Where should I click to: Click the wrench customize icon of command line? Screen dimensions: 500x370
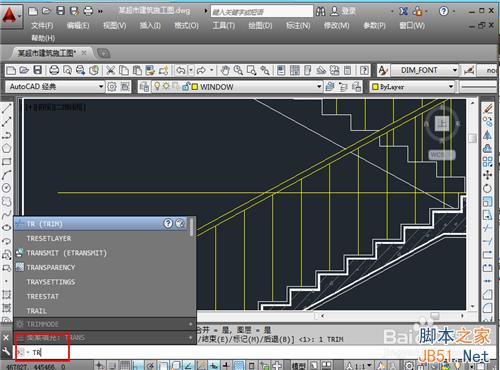(x=6, y=351)
